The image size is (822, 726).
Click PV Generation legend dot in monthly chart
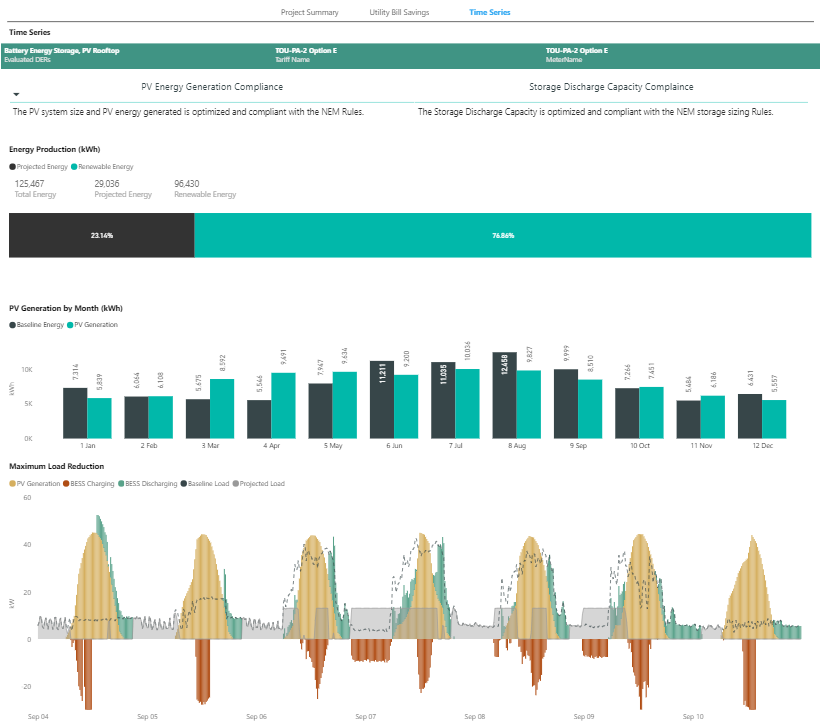[70, 325]
